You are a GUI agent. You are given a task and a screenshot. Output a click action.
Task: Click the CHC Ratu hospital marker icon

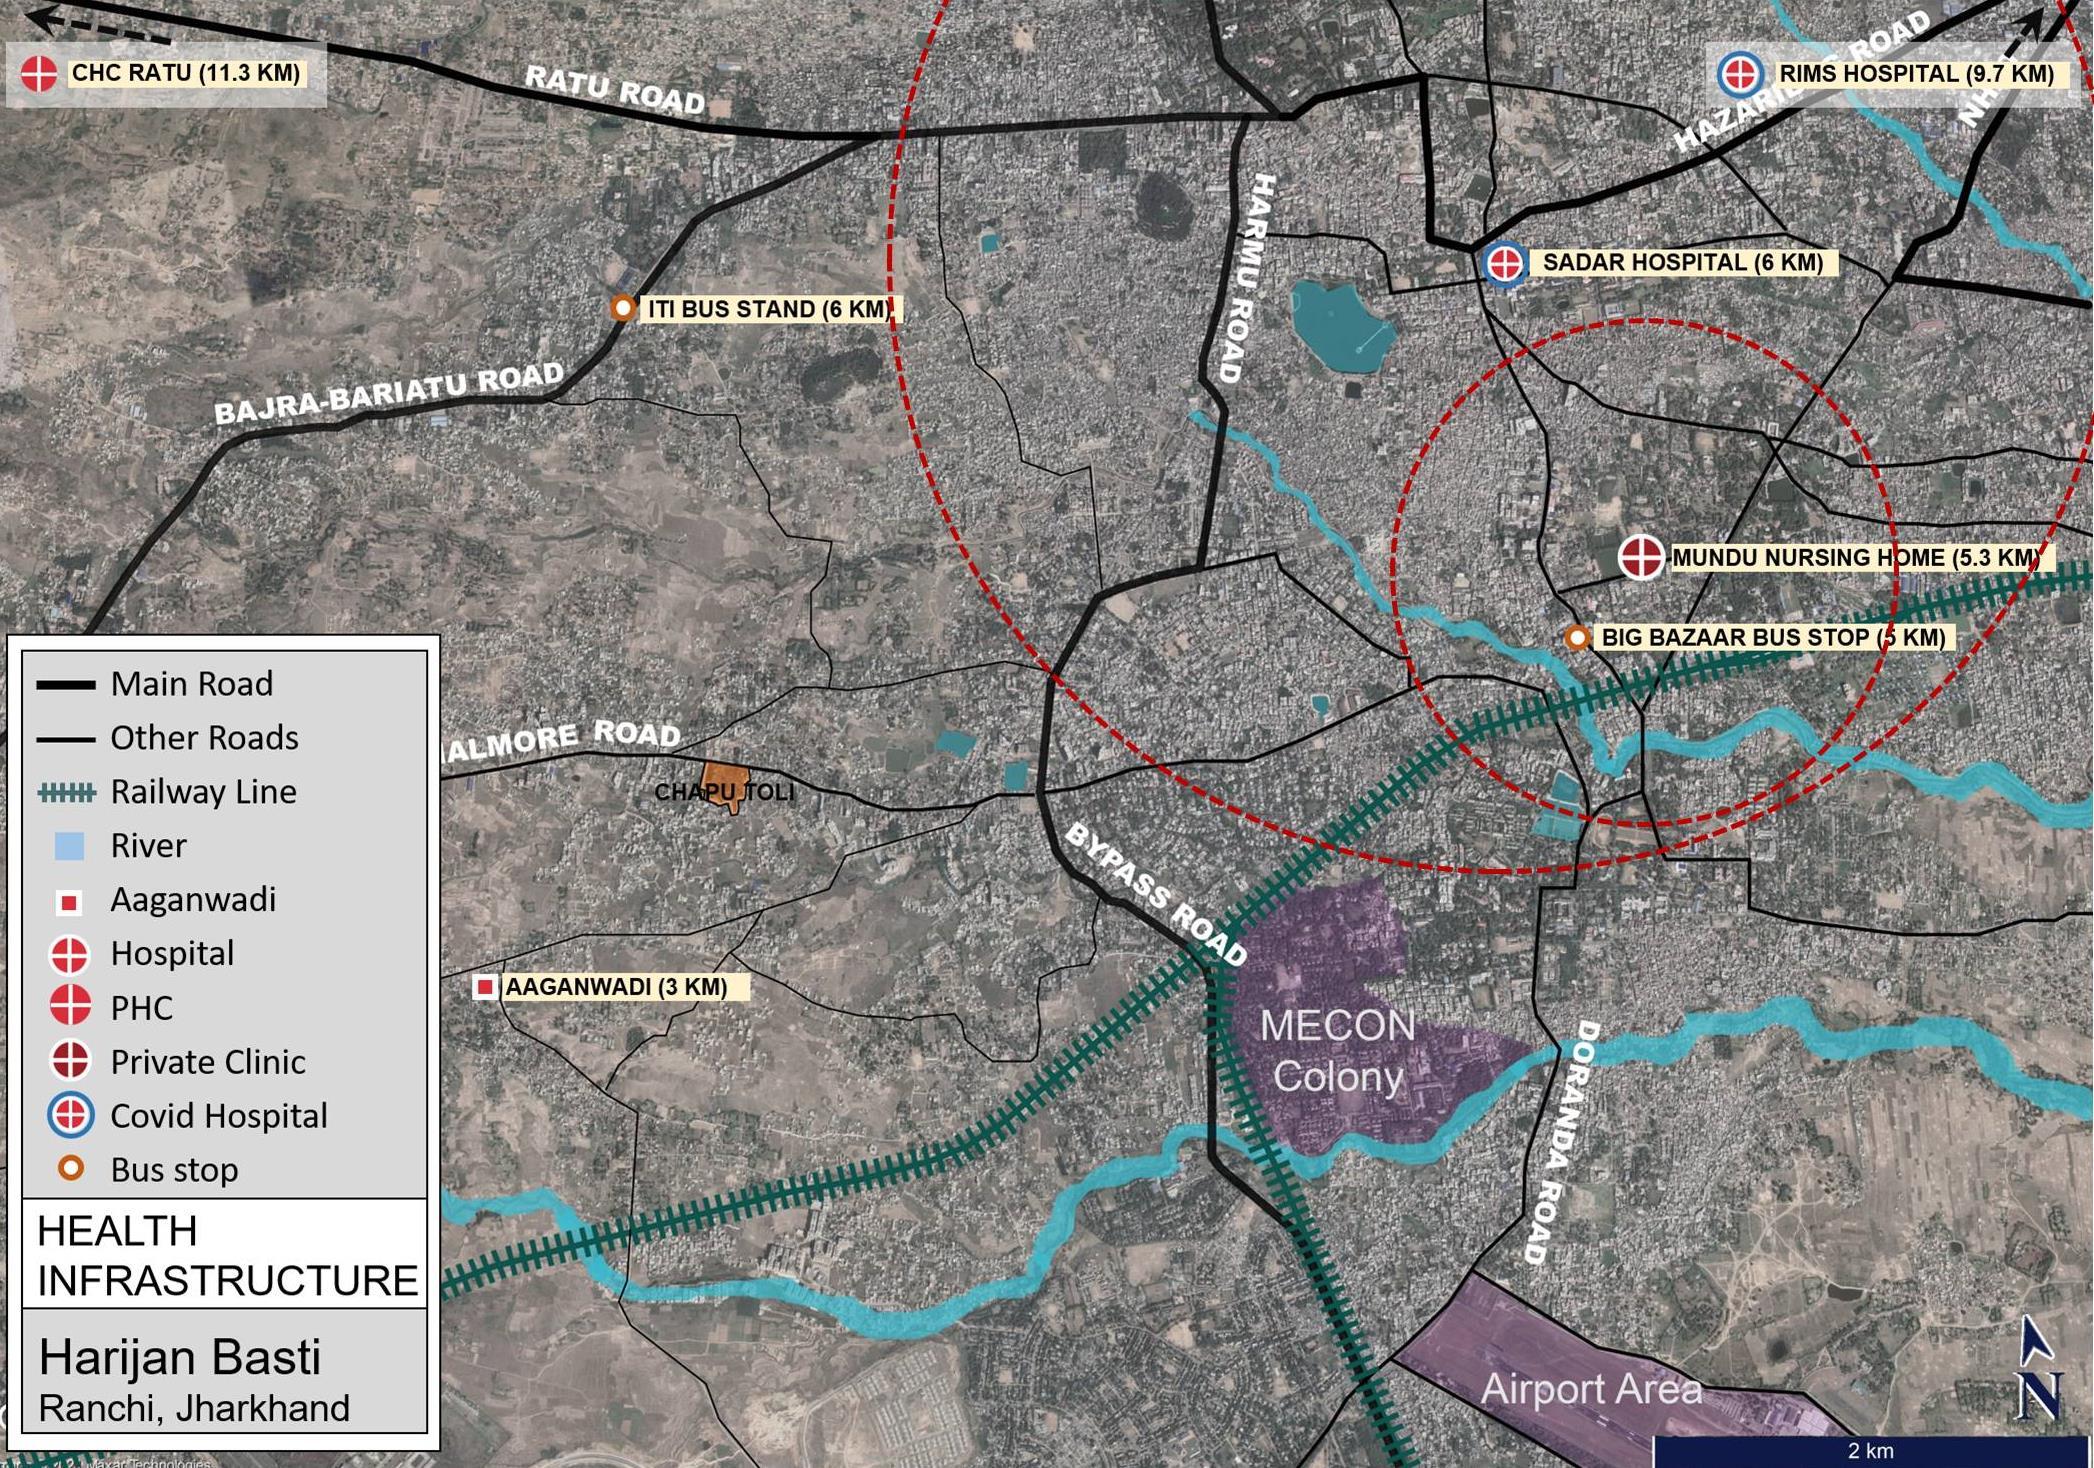[x=39, y=74]
